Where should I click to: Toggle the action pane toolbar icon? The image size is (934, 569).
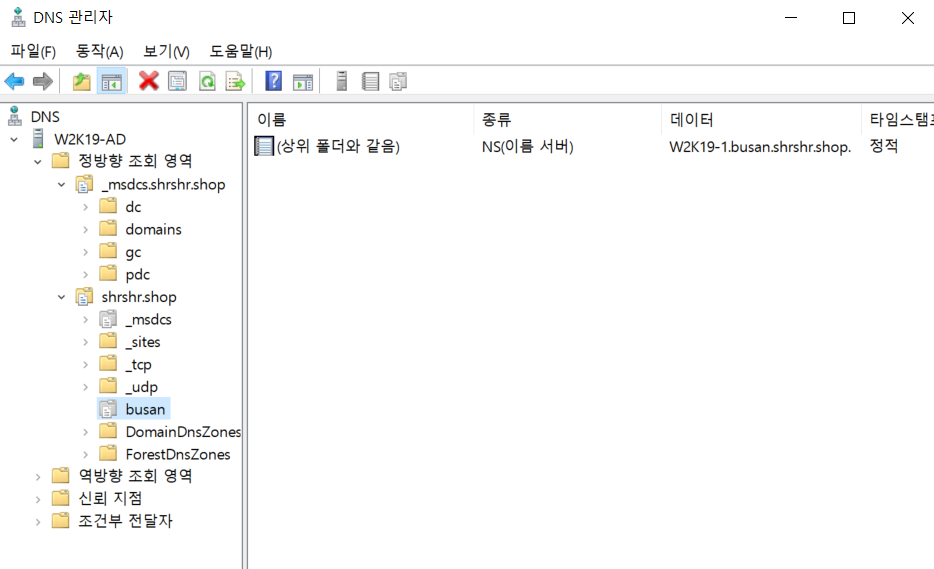pyautogui.click(x=303, y=82)
